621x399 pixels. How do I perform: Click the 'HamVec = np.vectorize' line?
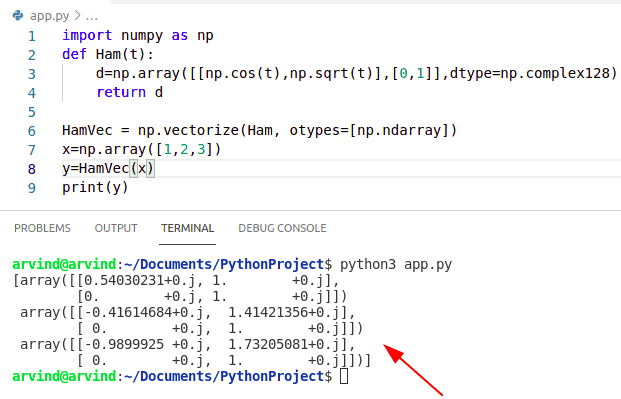[259, 130]
